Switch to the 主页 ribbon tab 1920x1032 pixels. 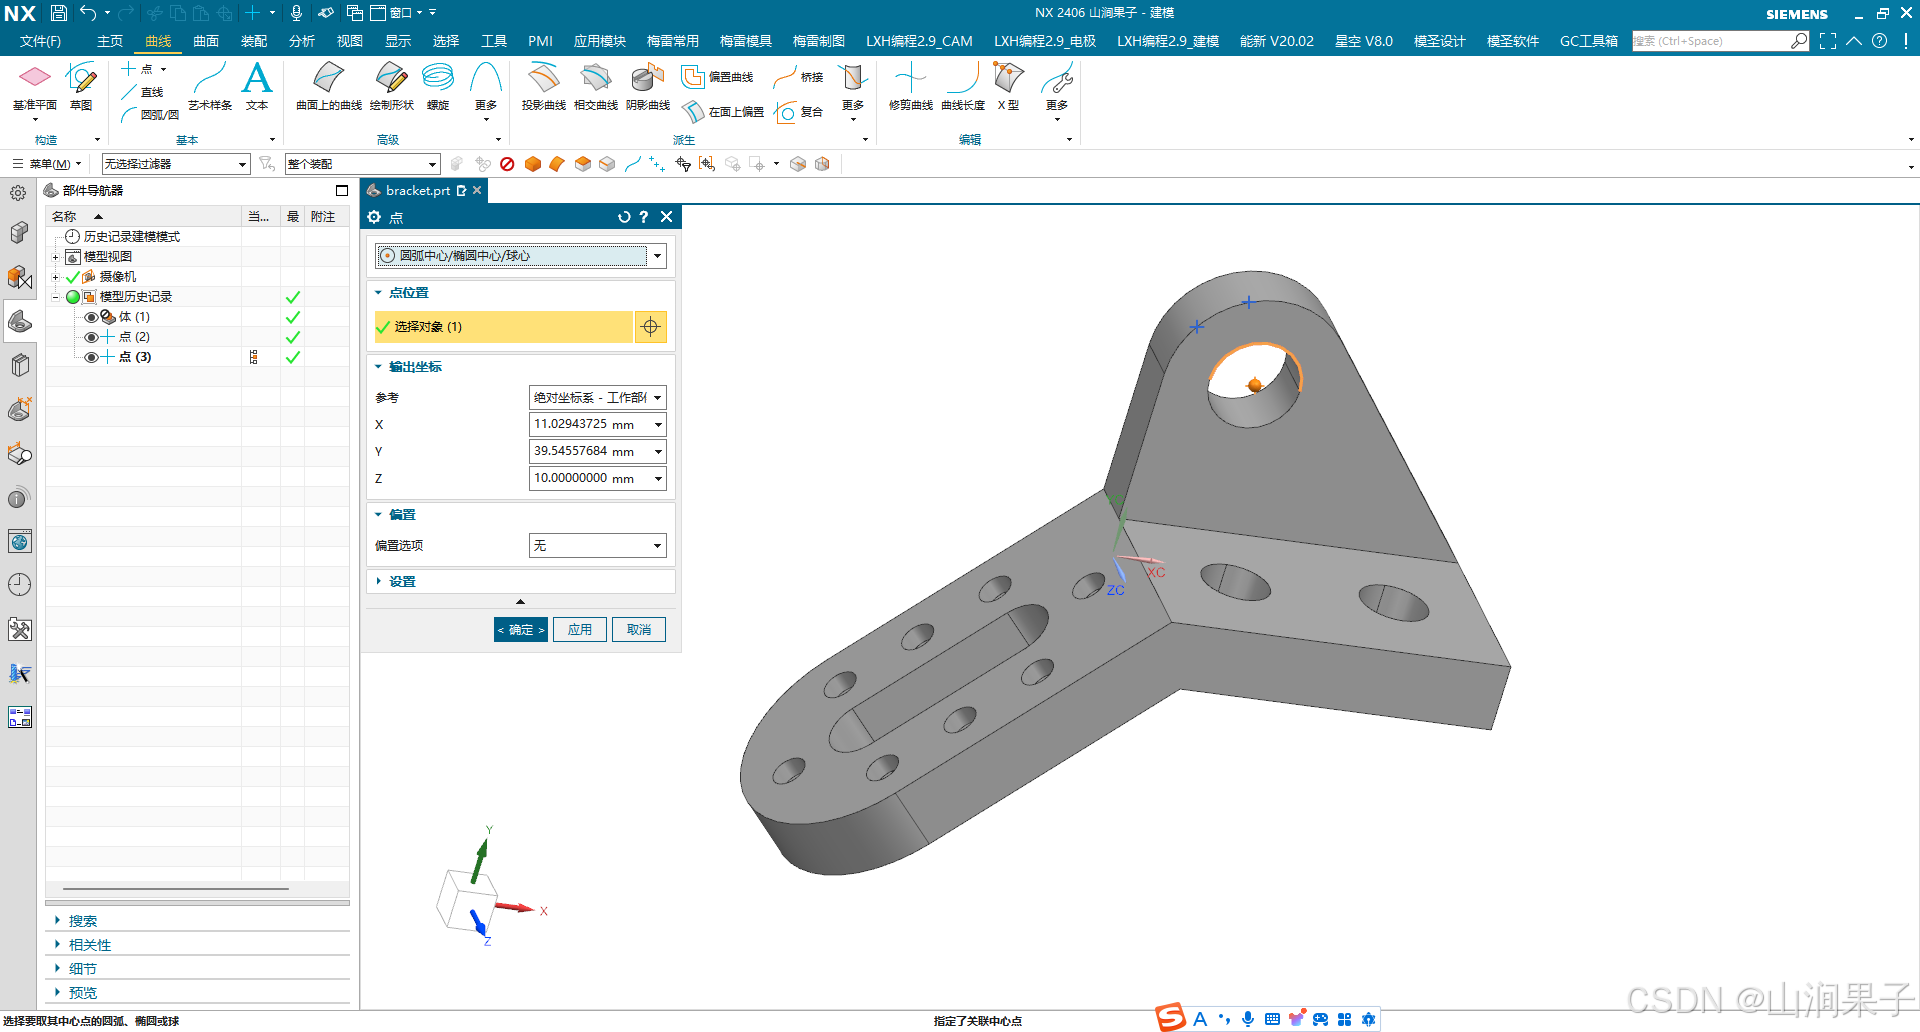pos(110,41)
